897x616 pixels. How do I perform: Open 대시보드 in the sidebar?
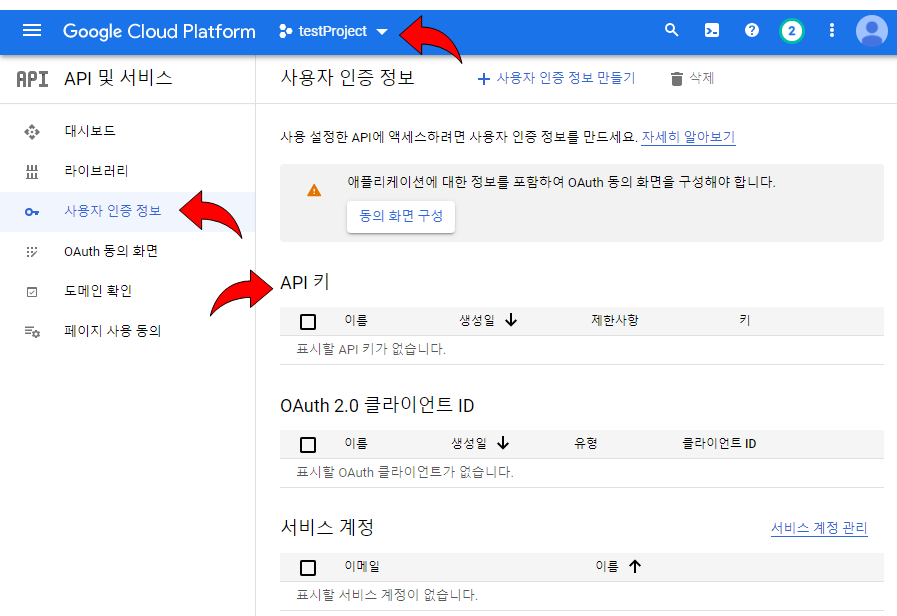tap(90, 131)
